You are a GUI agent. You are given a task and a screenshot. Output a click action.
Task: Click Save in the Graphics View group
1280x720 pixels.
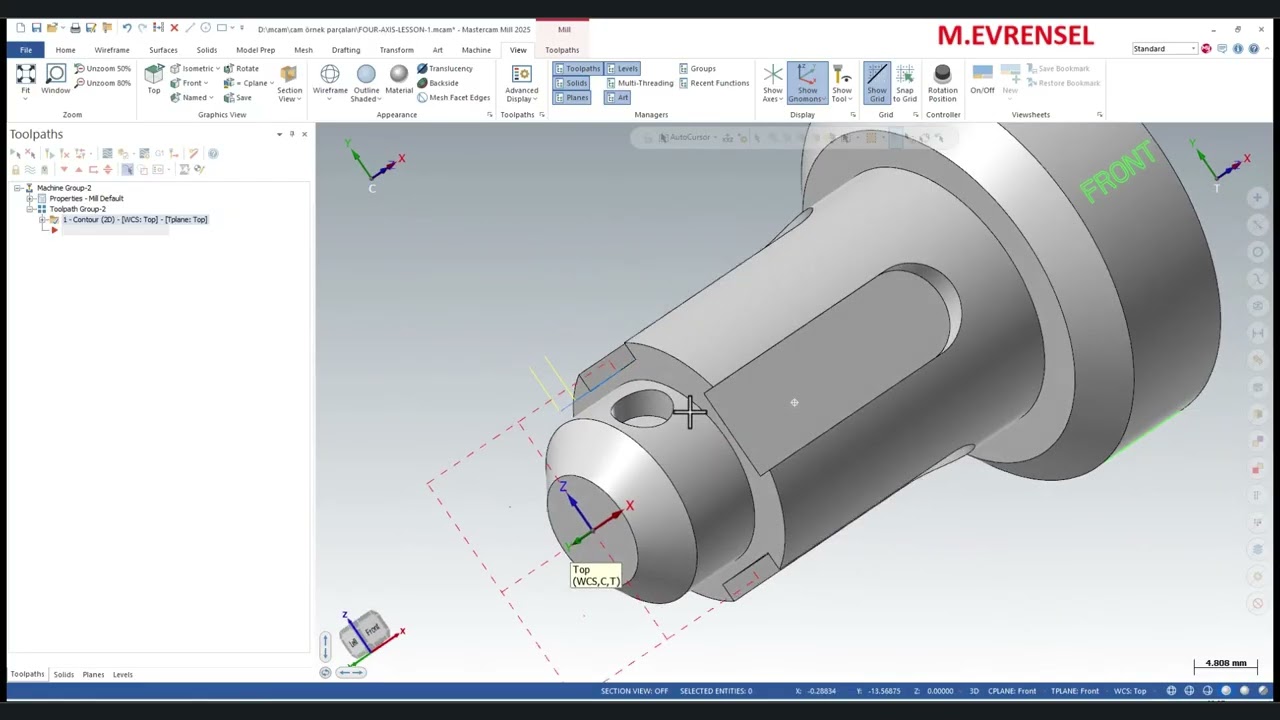(x=238, y=97)
